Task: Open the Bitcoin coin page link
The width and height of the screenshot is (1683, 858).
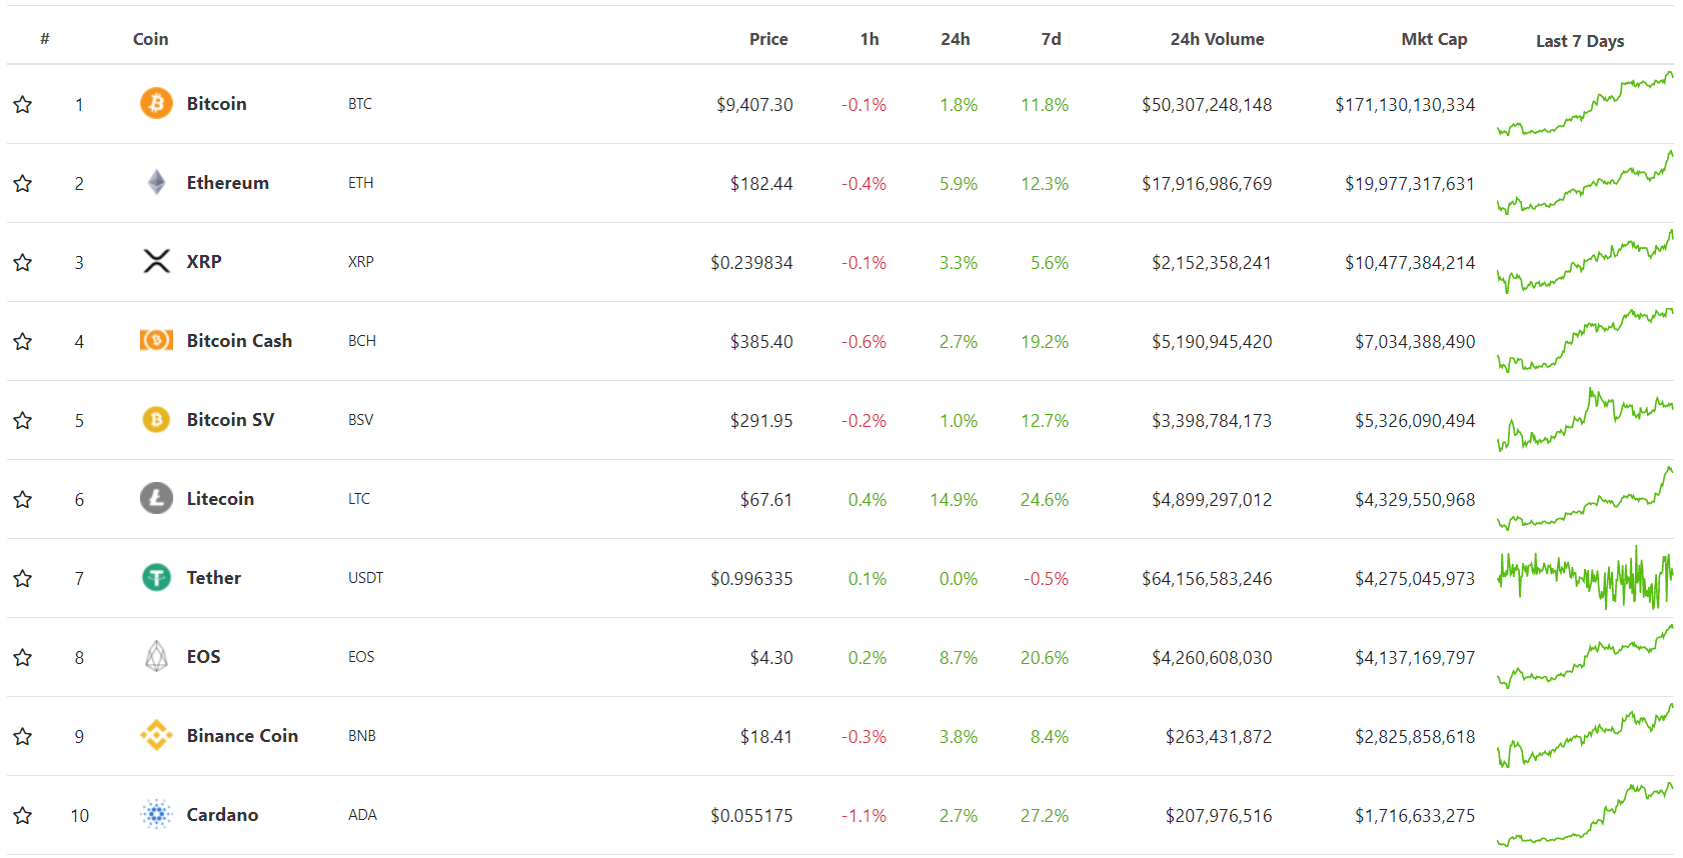Action: pyautogui.click(x=216, y=103)
